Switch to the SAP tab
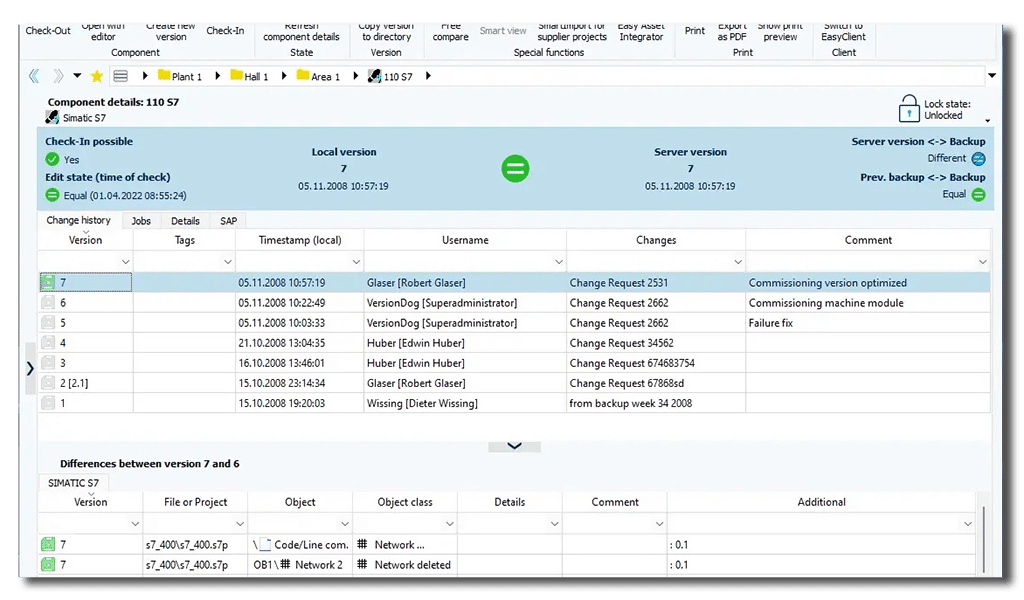This screenshot has height=600, width=1024. (x=229, y=221)
